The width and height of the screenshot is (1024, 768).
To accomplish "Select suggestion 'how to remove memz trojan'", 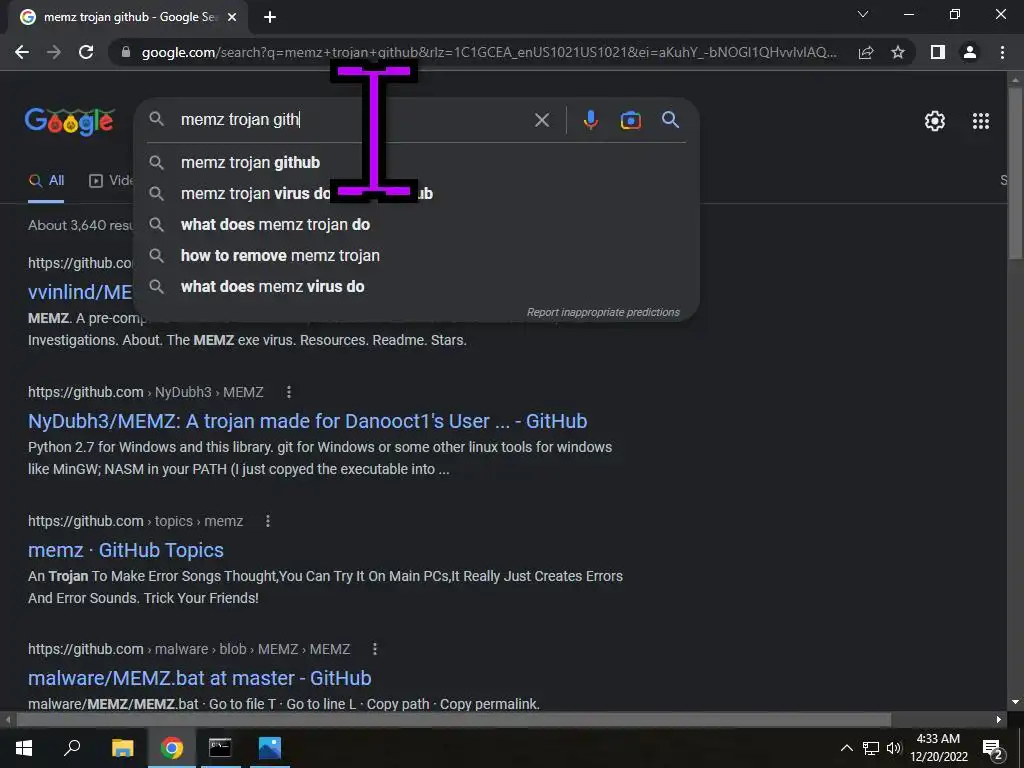I will pyautogui.click(x=417, y=255).
